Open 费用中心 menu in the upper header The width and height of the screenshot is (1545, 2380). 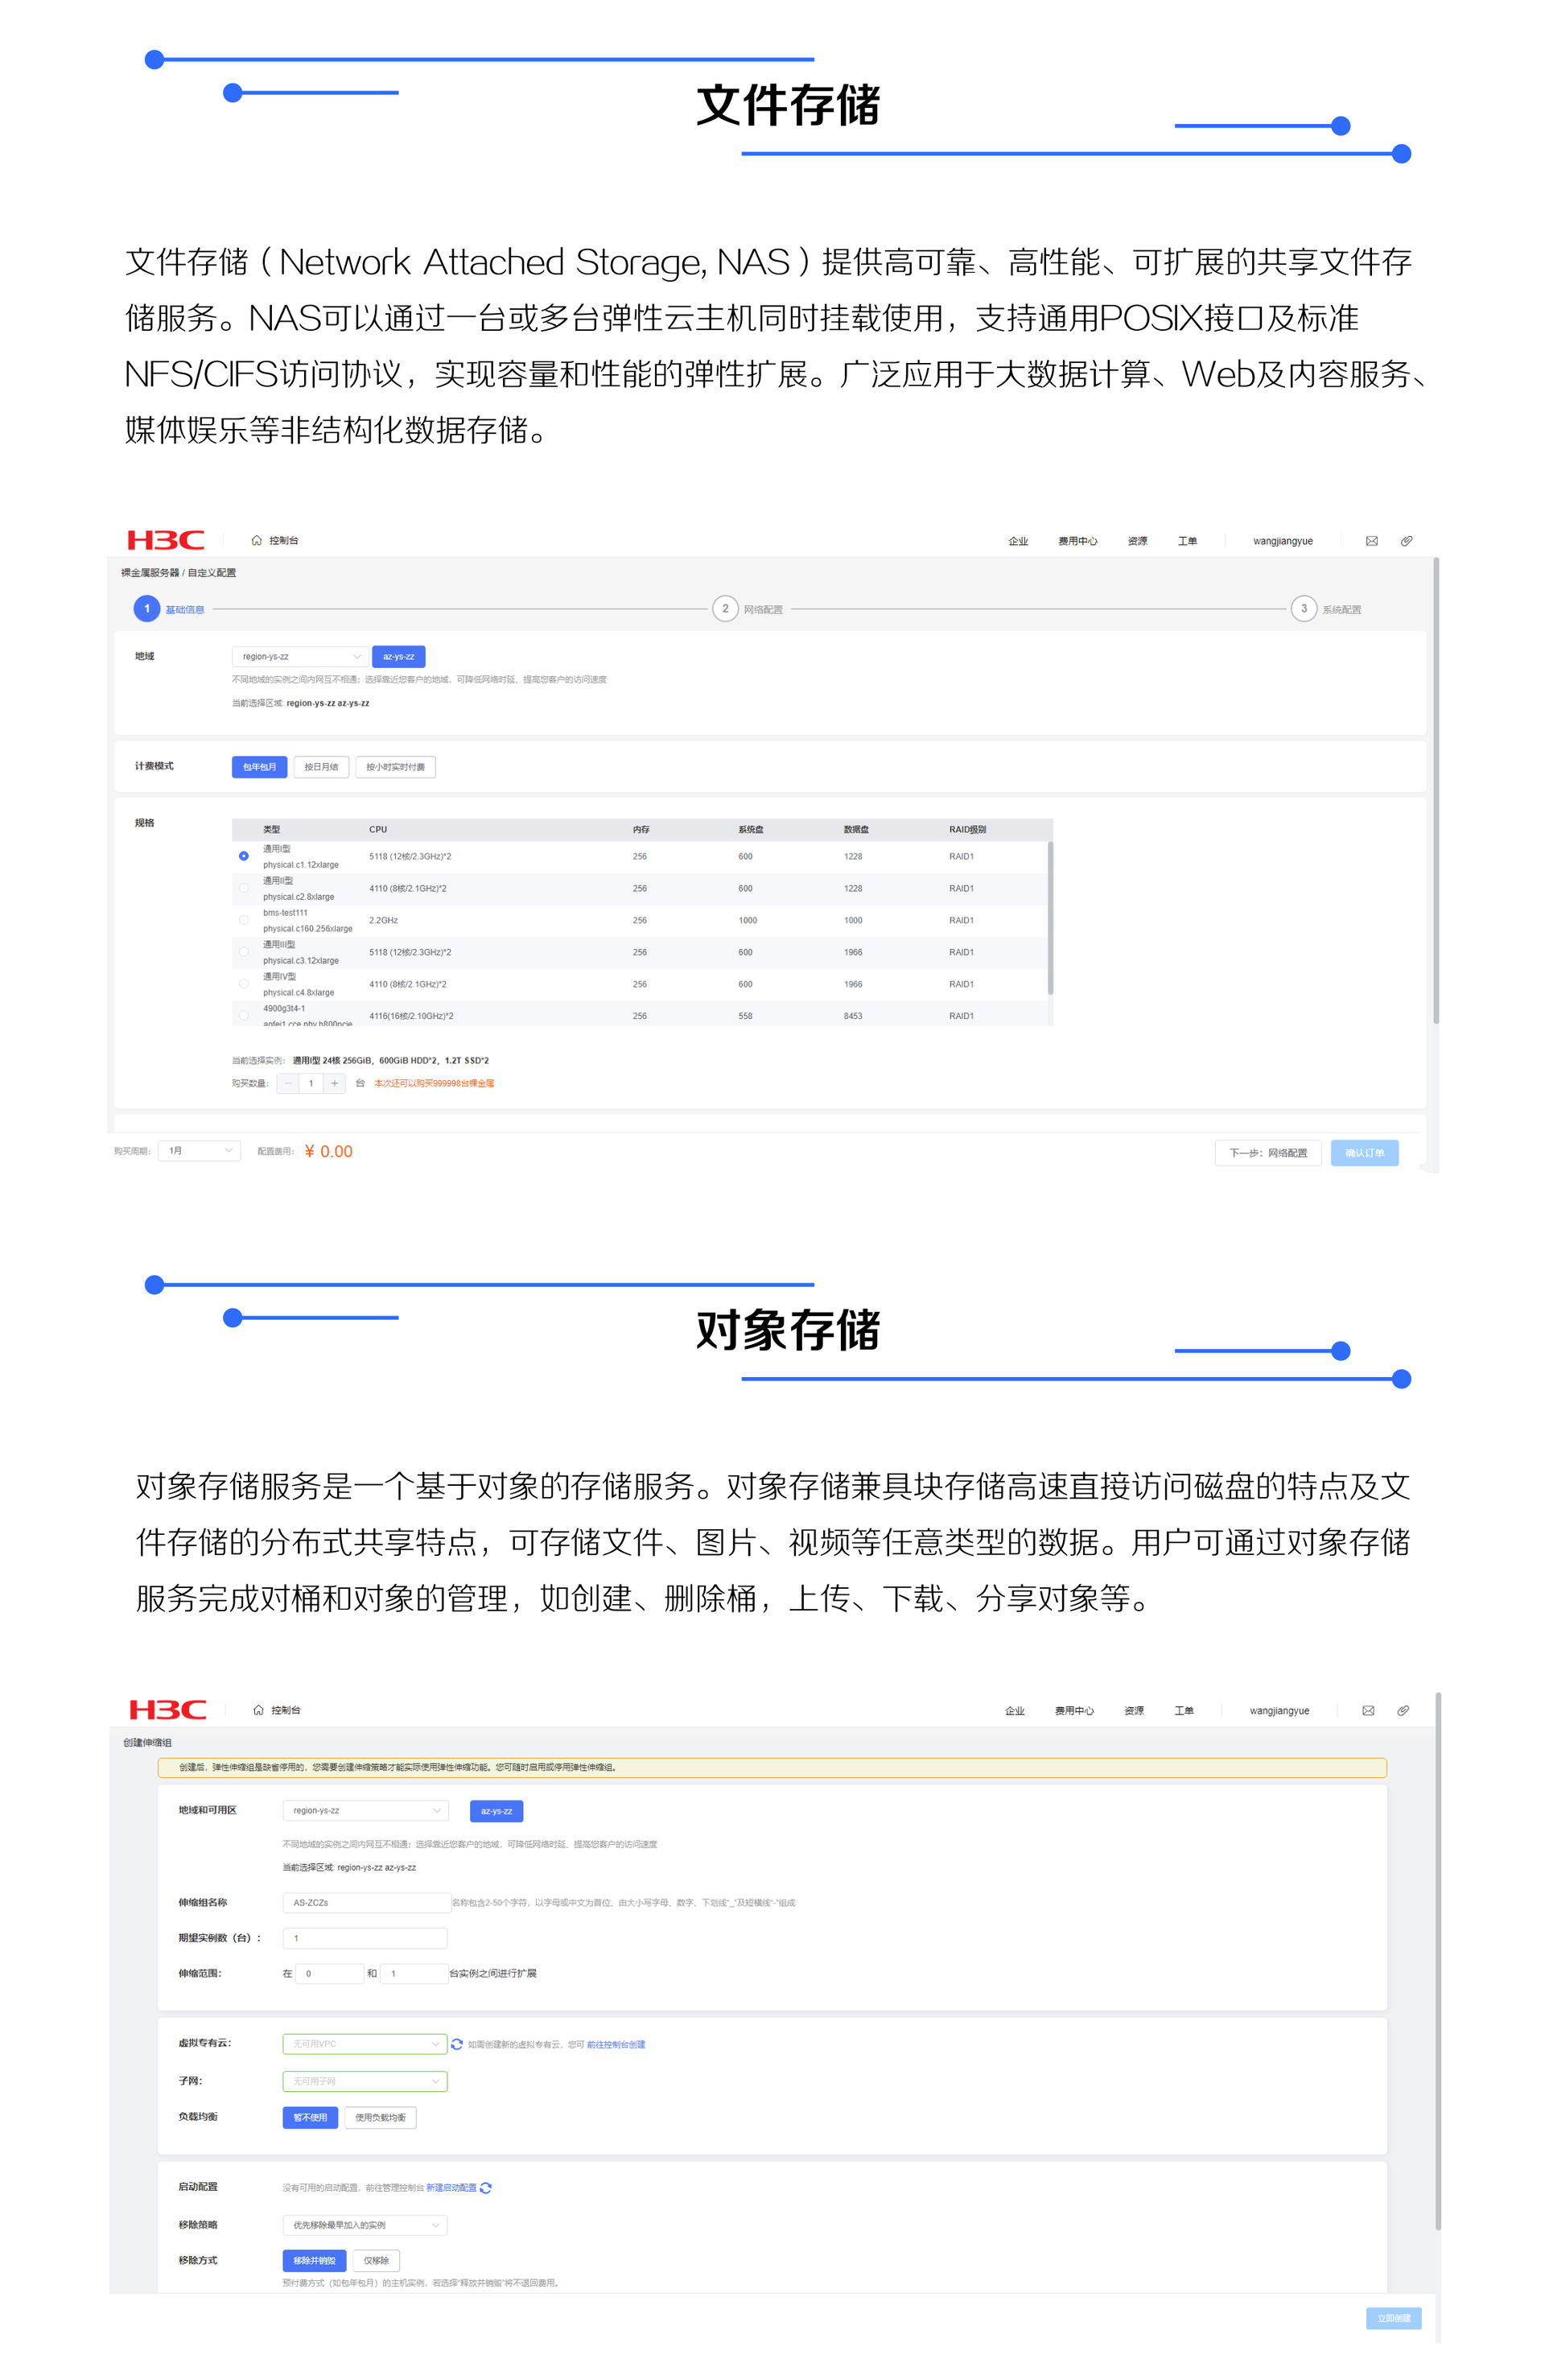click(1077, 541)
